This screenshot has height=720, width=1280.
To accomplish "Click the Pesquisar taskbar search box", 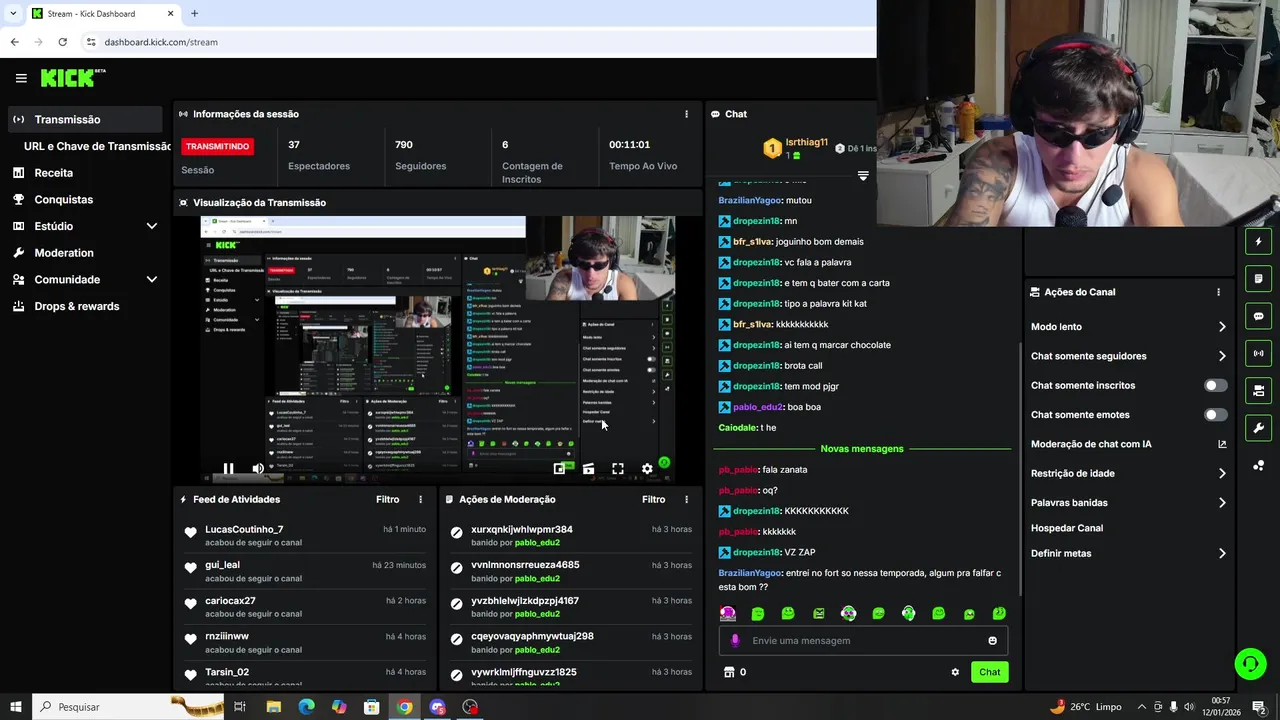I will pyautogui.click(x=128, y=707).
